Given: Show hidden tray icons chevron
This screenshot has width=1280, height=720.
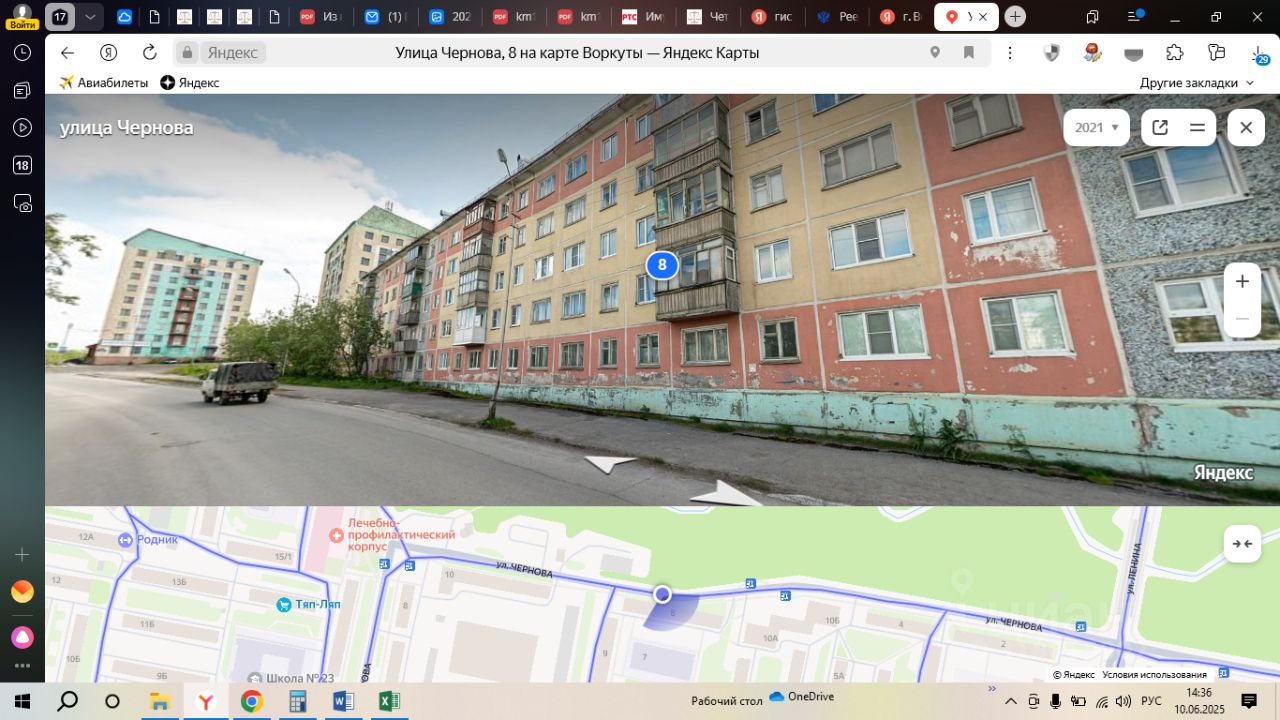Looking at the screenshot, I should pos(1011,701).
